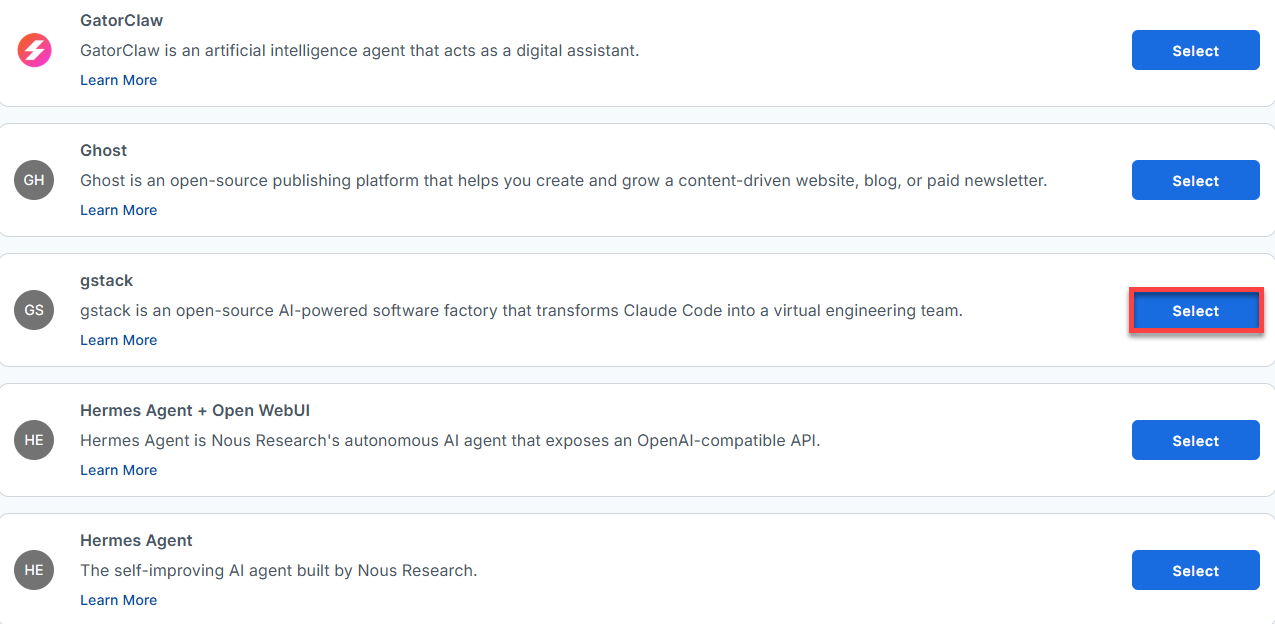Click the gstack AI-powered software factory description

click(521, 311)
